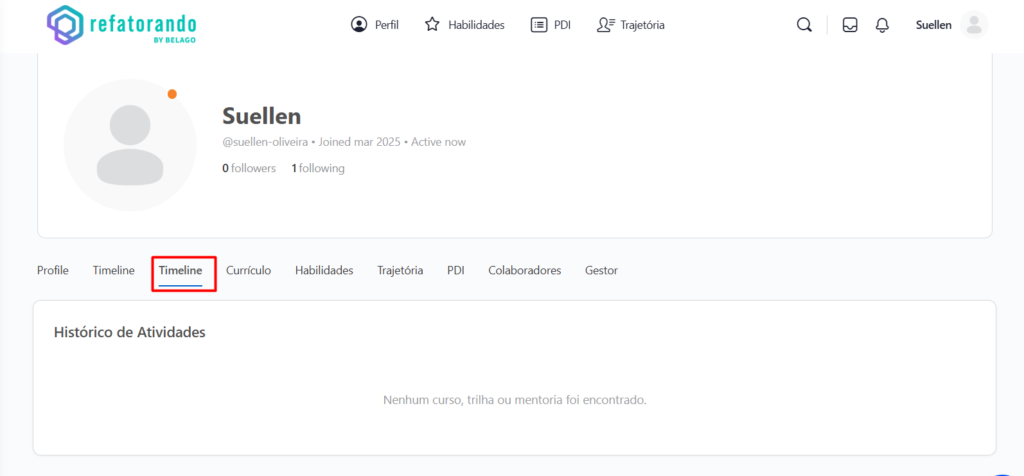Switch to the Profile tab
This screenshot has height=476, width=1024.
pos(53,270)
